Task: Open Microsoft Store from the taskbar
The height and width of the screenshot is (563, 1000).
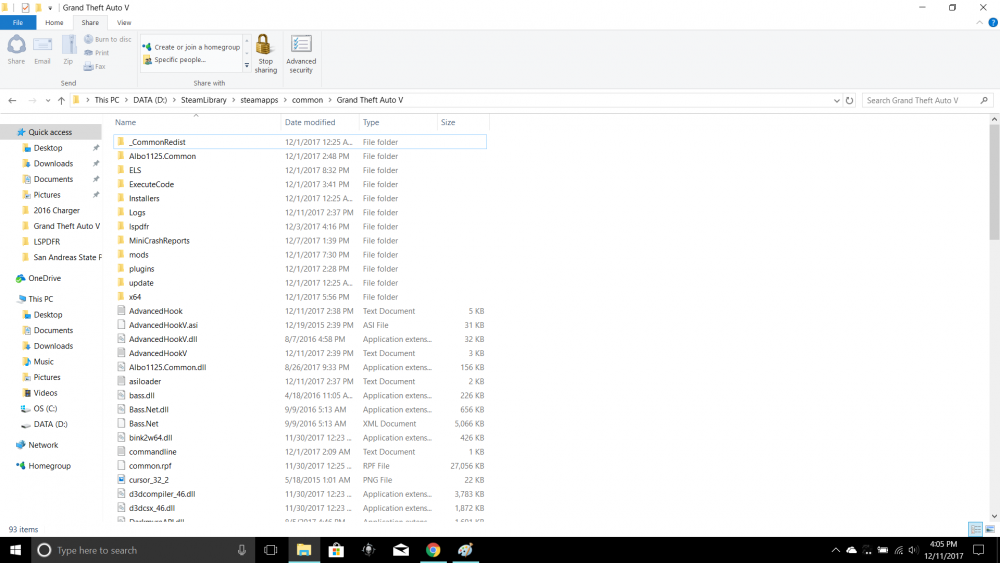Action: (x=336, y=550)
